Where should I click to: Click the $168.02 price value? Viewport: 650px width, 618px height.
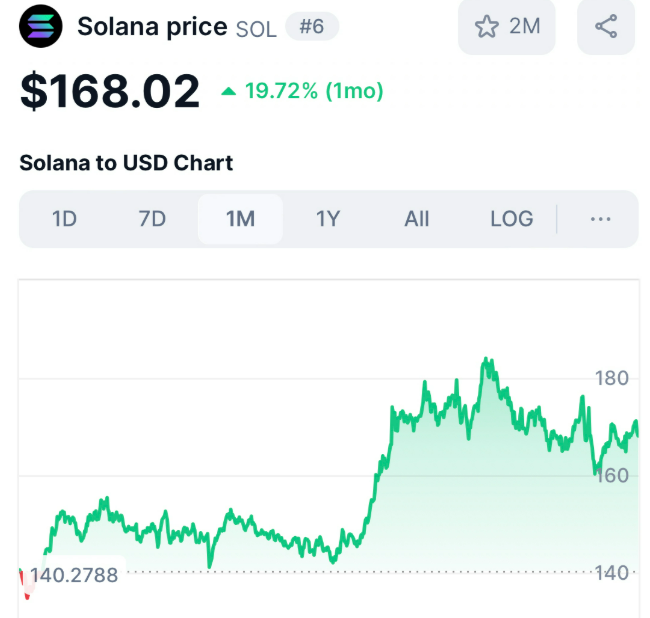110,91
